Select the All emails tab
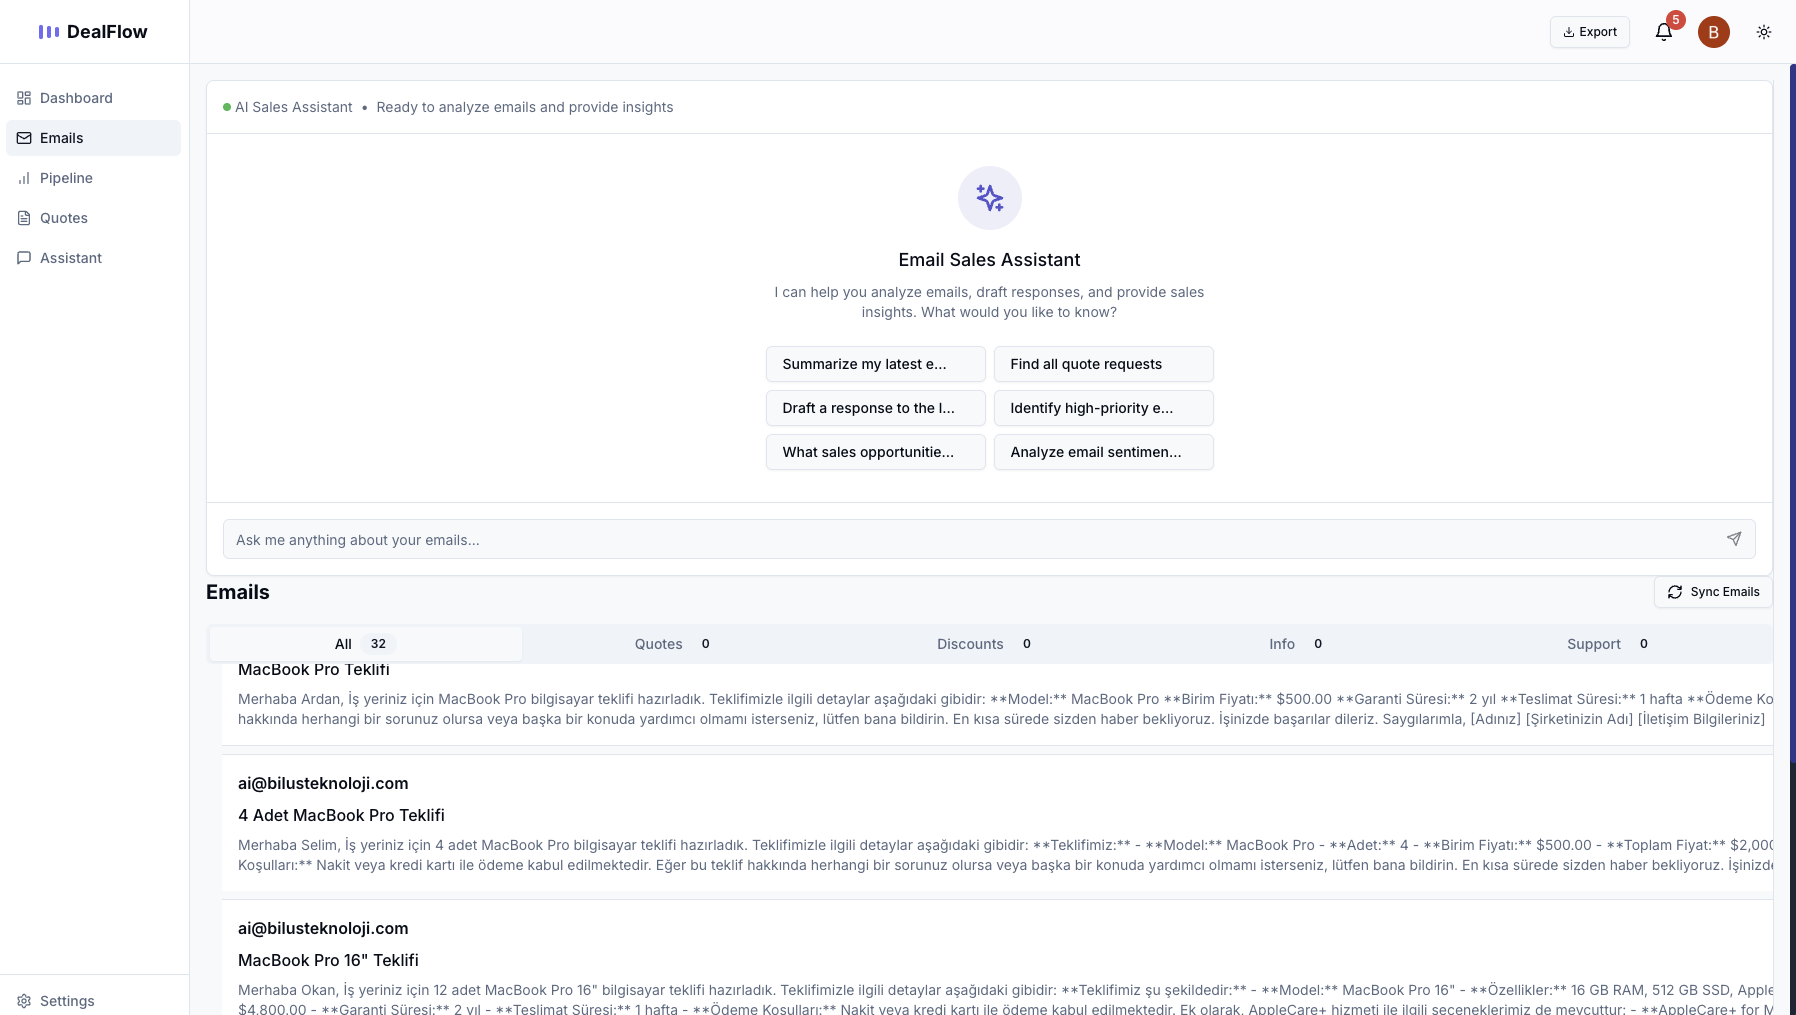The width and height of the screenshot is (1796, 1015). click(x=360, y=644)
